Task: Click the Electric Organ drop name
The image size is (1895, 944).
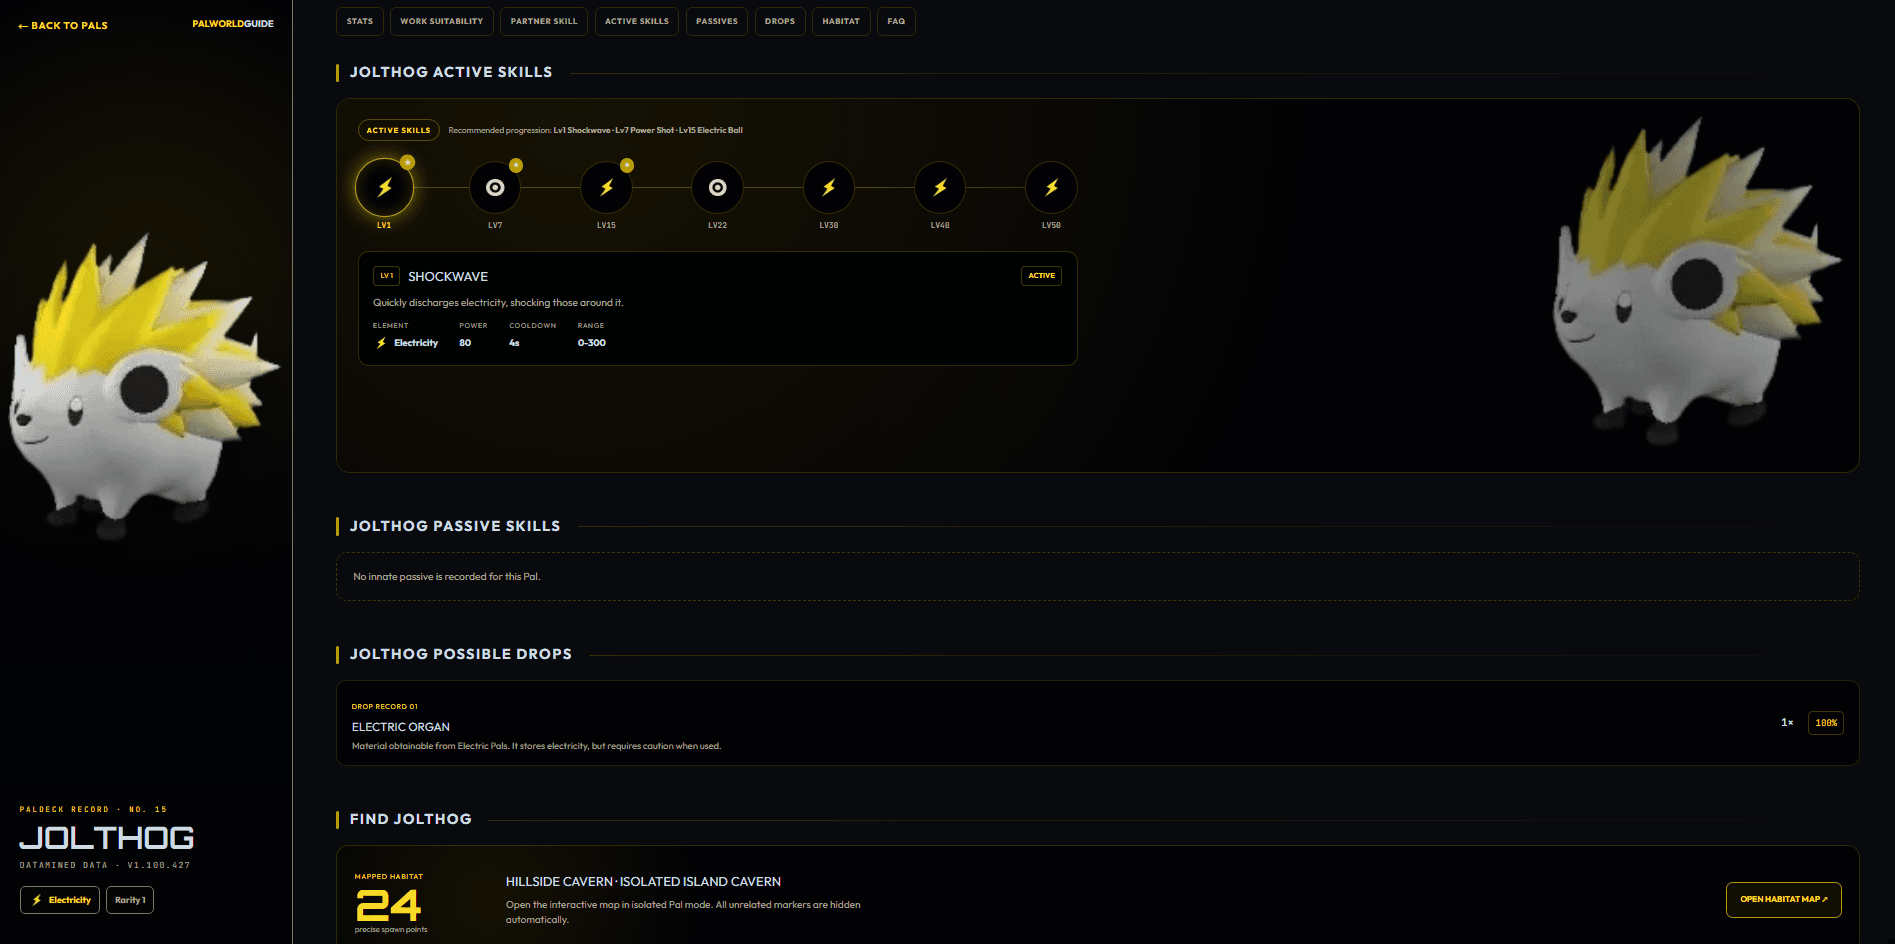Action: tap(401, 727)
